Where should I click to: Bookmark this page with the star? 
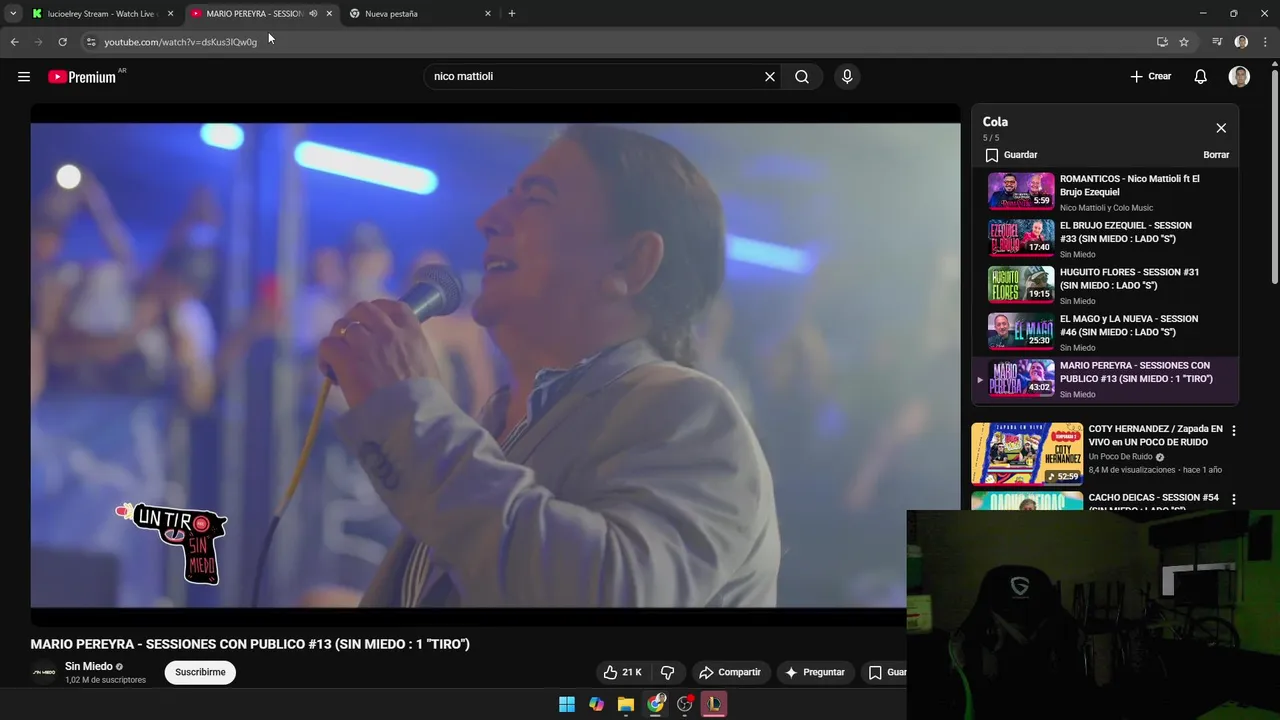pos(1184,42)
